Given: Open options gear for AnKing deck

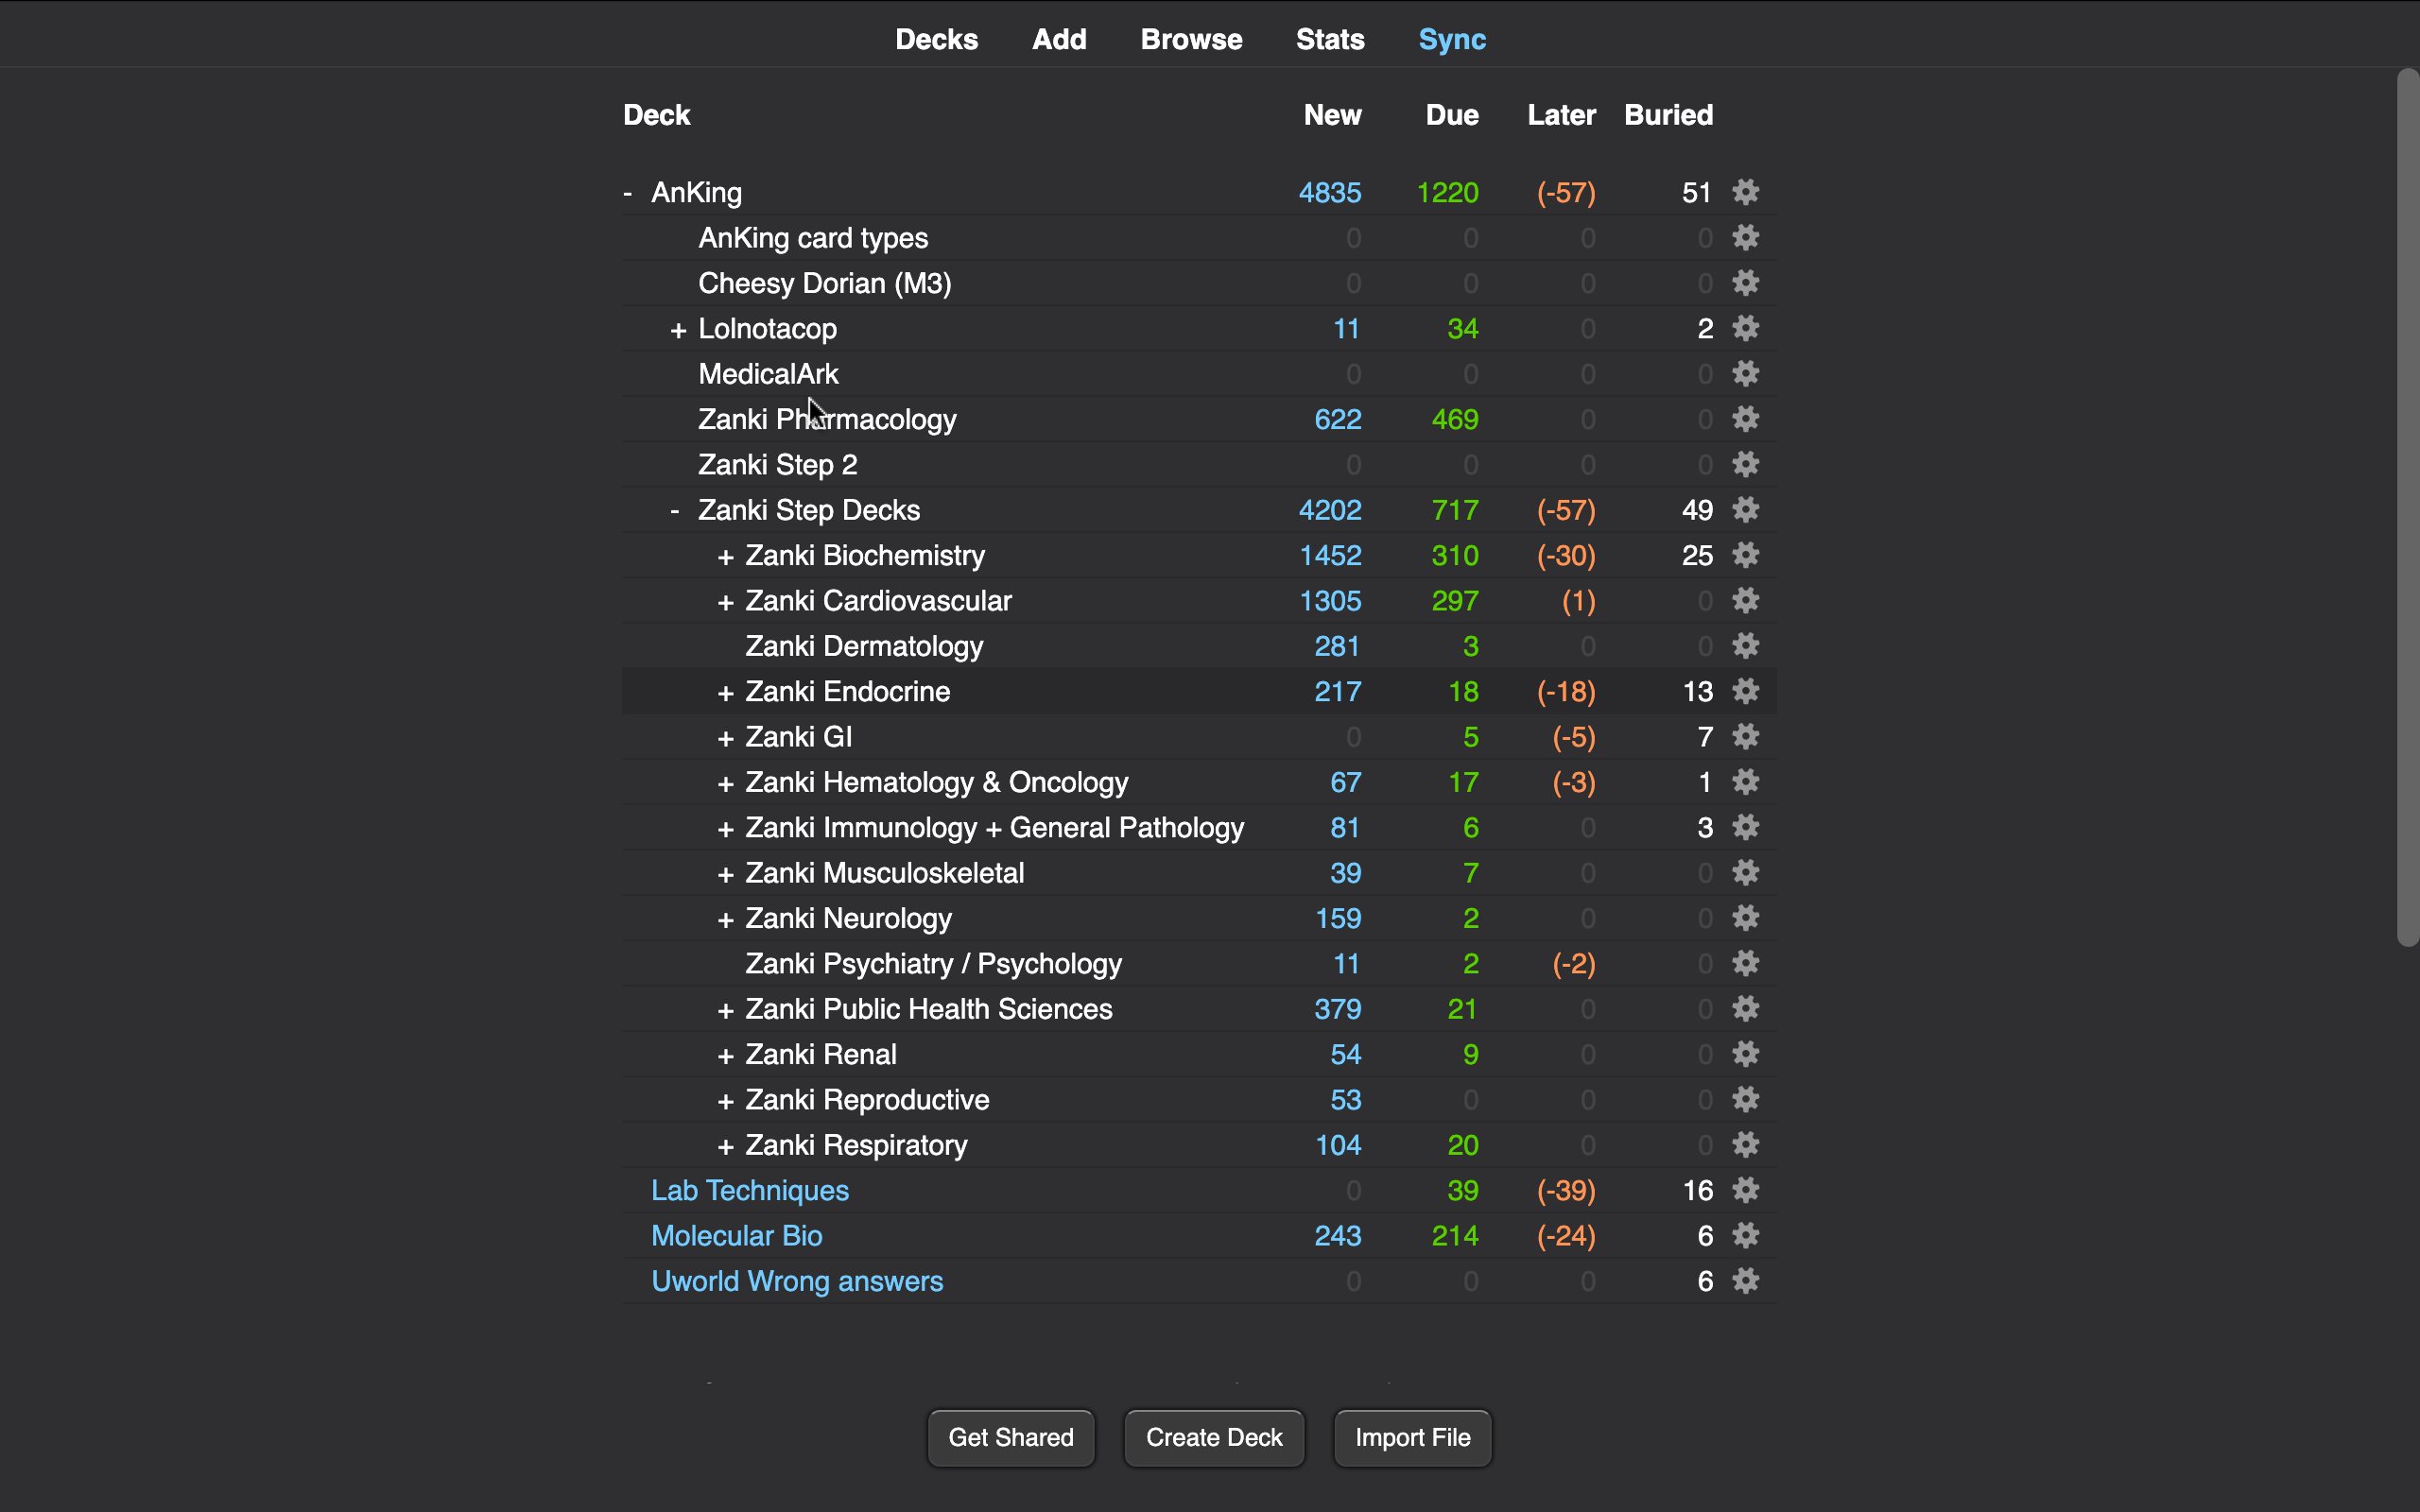Looking at the screenshot, I should [1745, 192].
